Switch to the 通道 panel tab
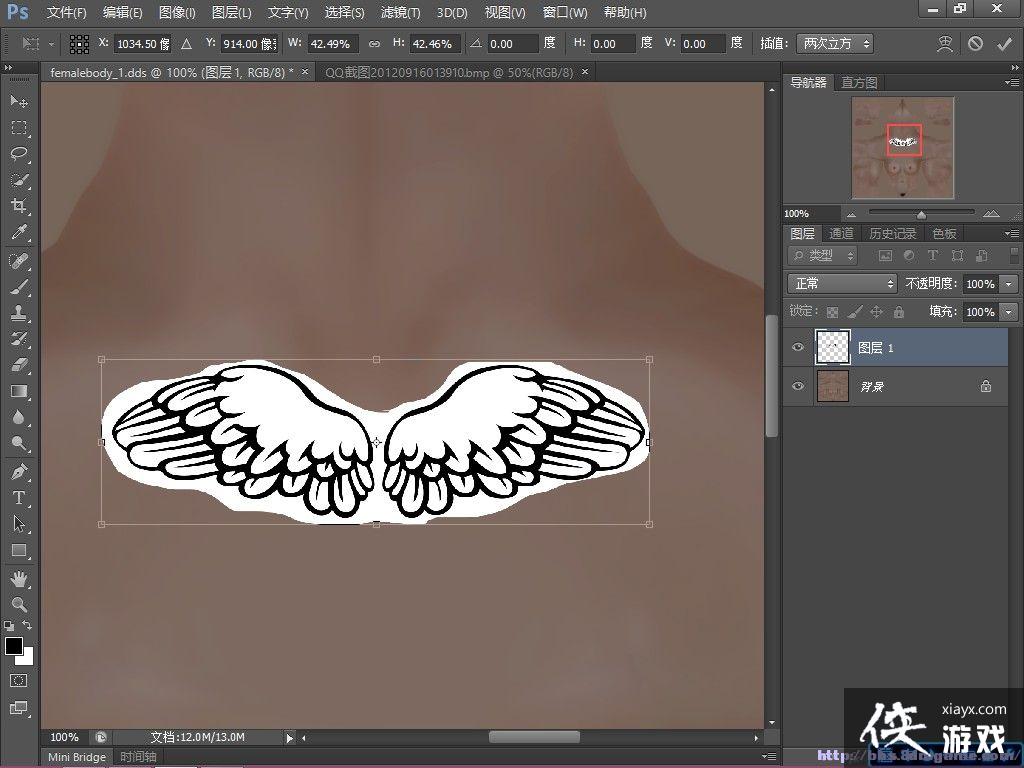The height and width of the screenshot is (768, 1024). 841,233
